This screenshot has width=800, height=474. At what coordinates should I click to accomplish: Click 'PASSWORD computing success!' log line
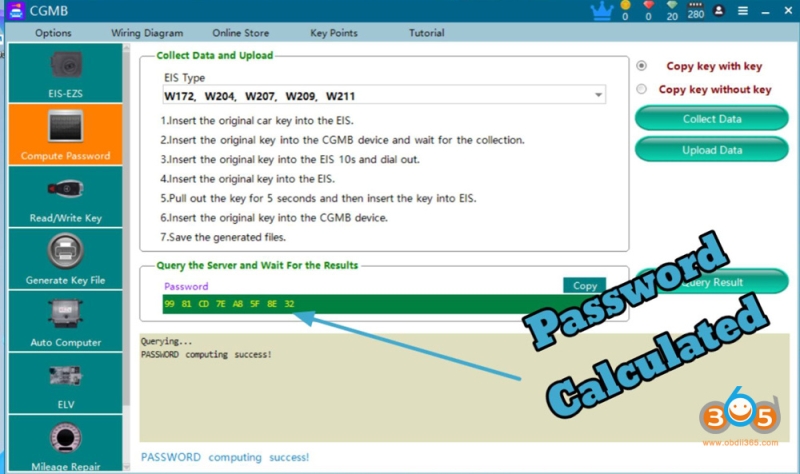click(206, 354)
